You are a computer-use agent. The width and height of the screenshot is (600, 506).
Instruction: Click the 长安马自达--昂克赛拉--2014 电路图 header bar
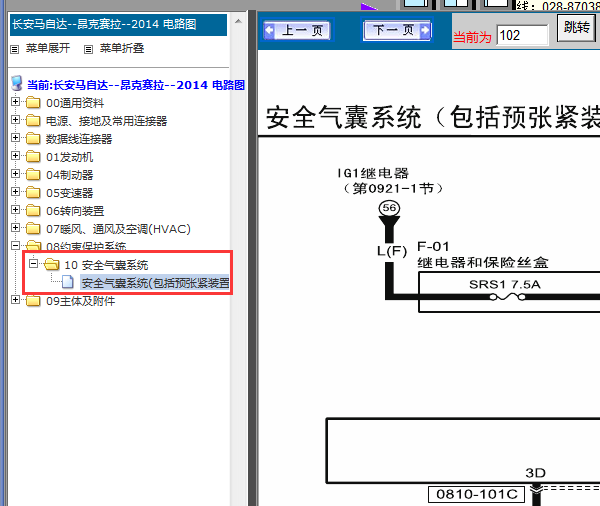118,24
